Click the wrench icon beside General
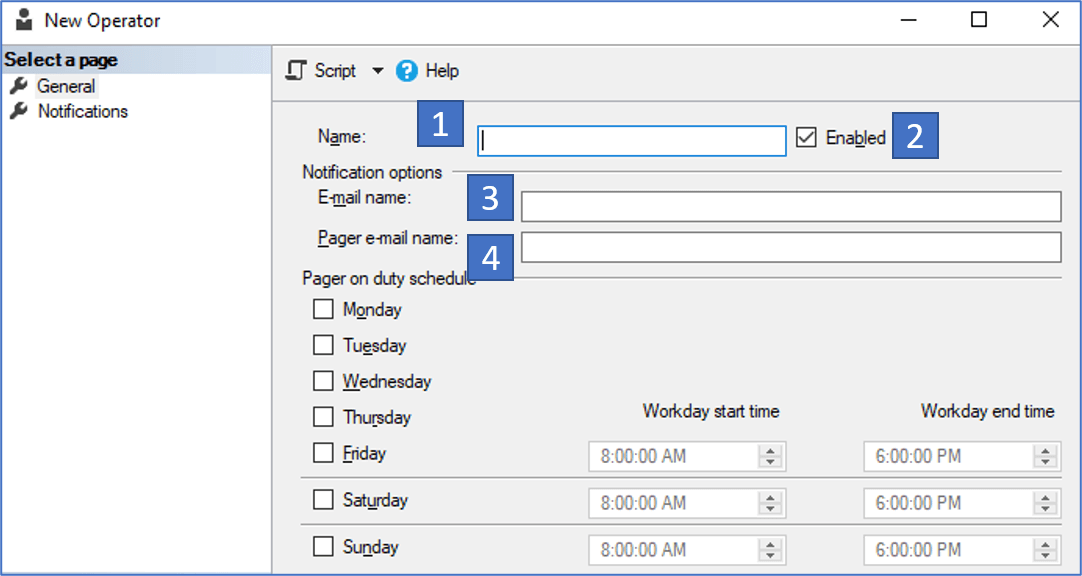The height and width of the screenshot is (576, 1082). pos(19,86)
